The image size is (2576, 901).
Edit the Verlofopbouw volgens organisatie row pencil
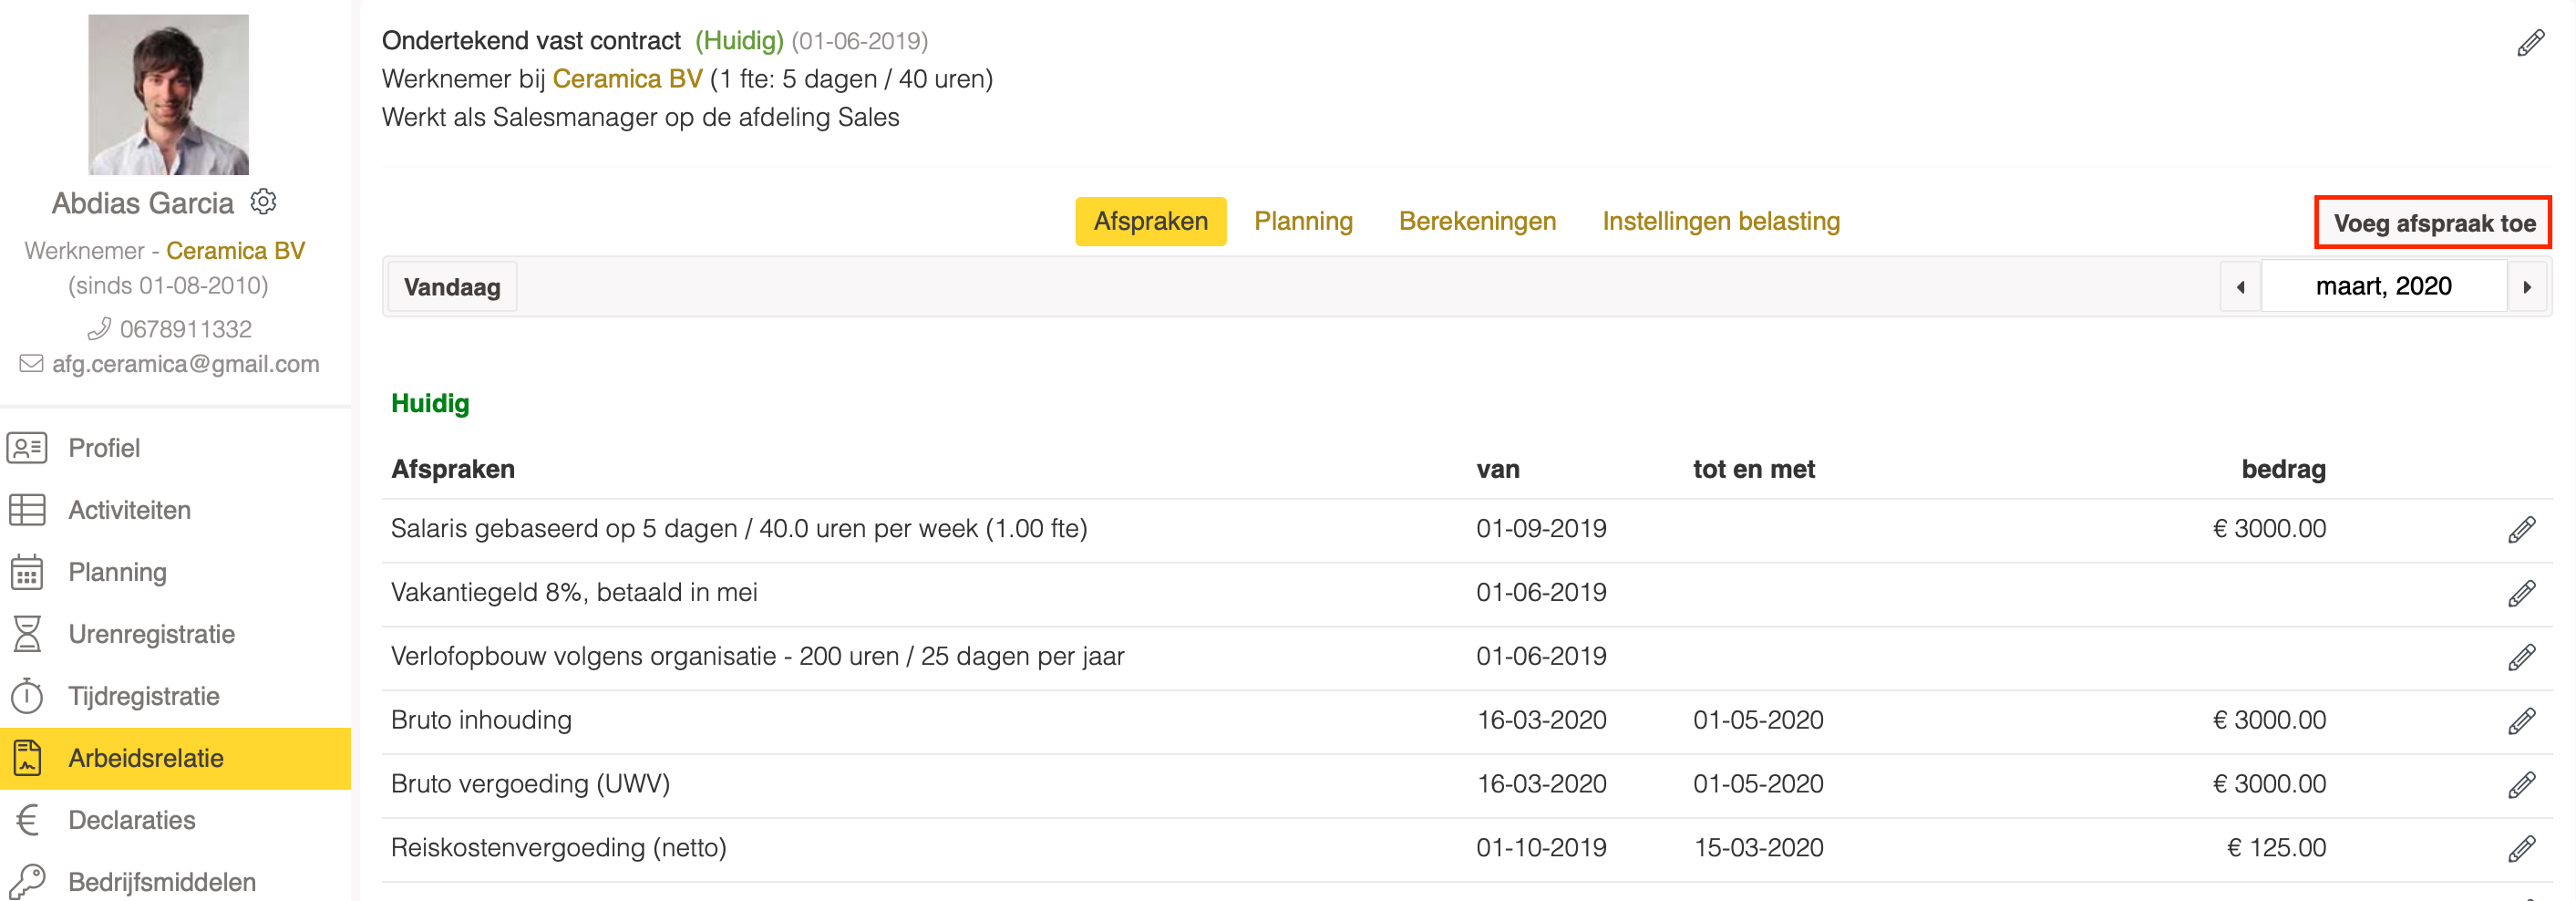coord(2521,657)
